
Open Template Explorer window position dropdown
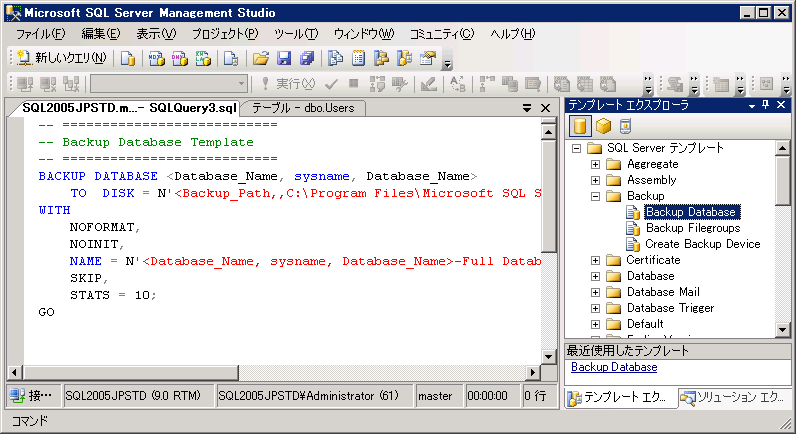point(752,106)
